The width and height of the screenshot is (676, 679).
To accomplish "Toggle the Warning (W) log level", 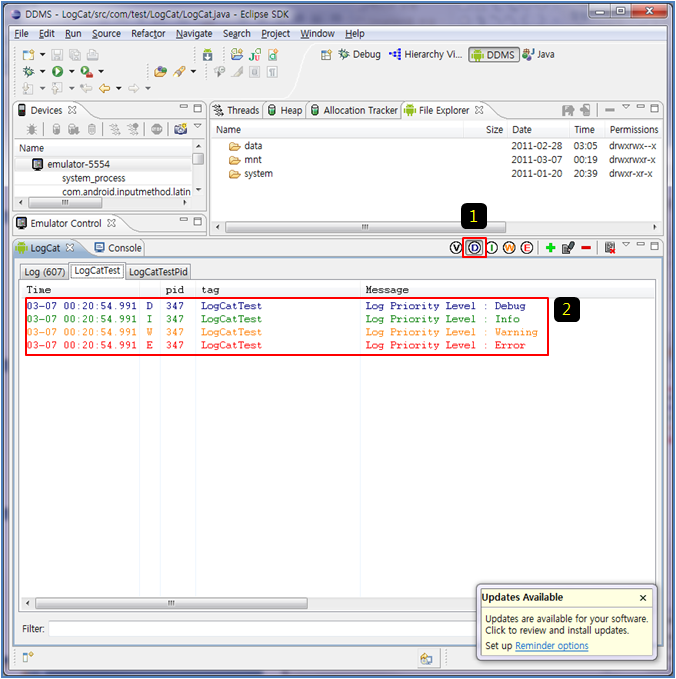I will pyautogui.click(x=509, y=248).
